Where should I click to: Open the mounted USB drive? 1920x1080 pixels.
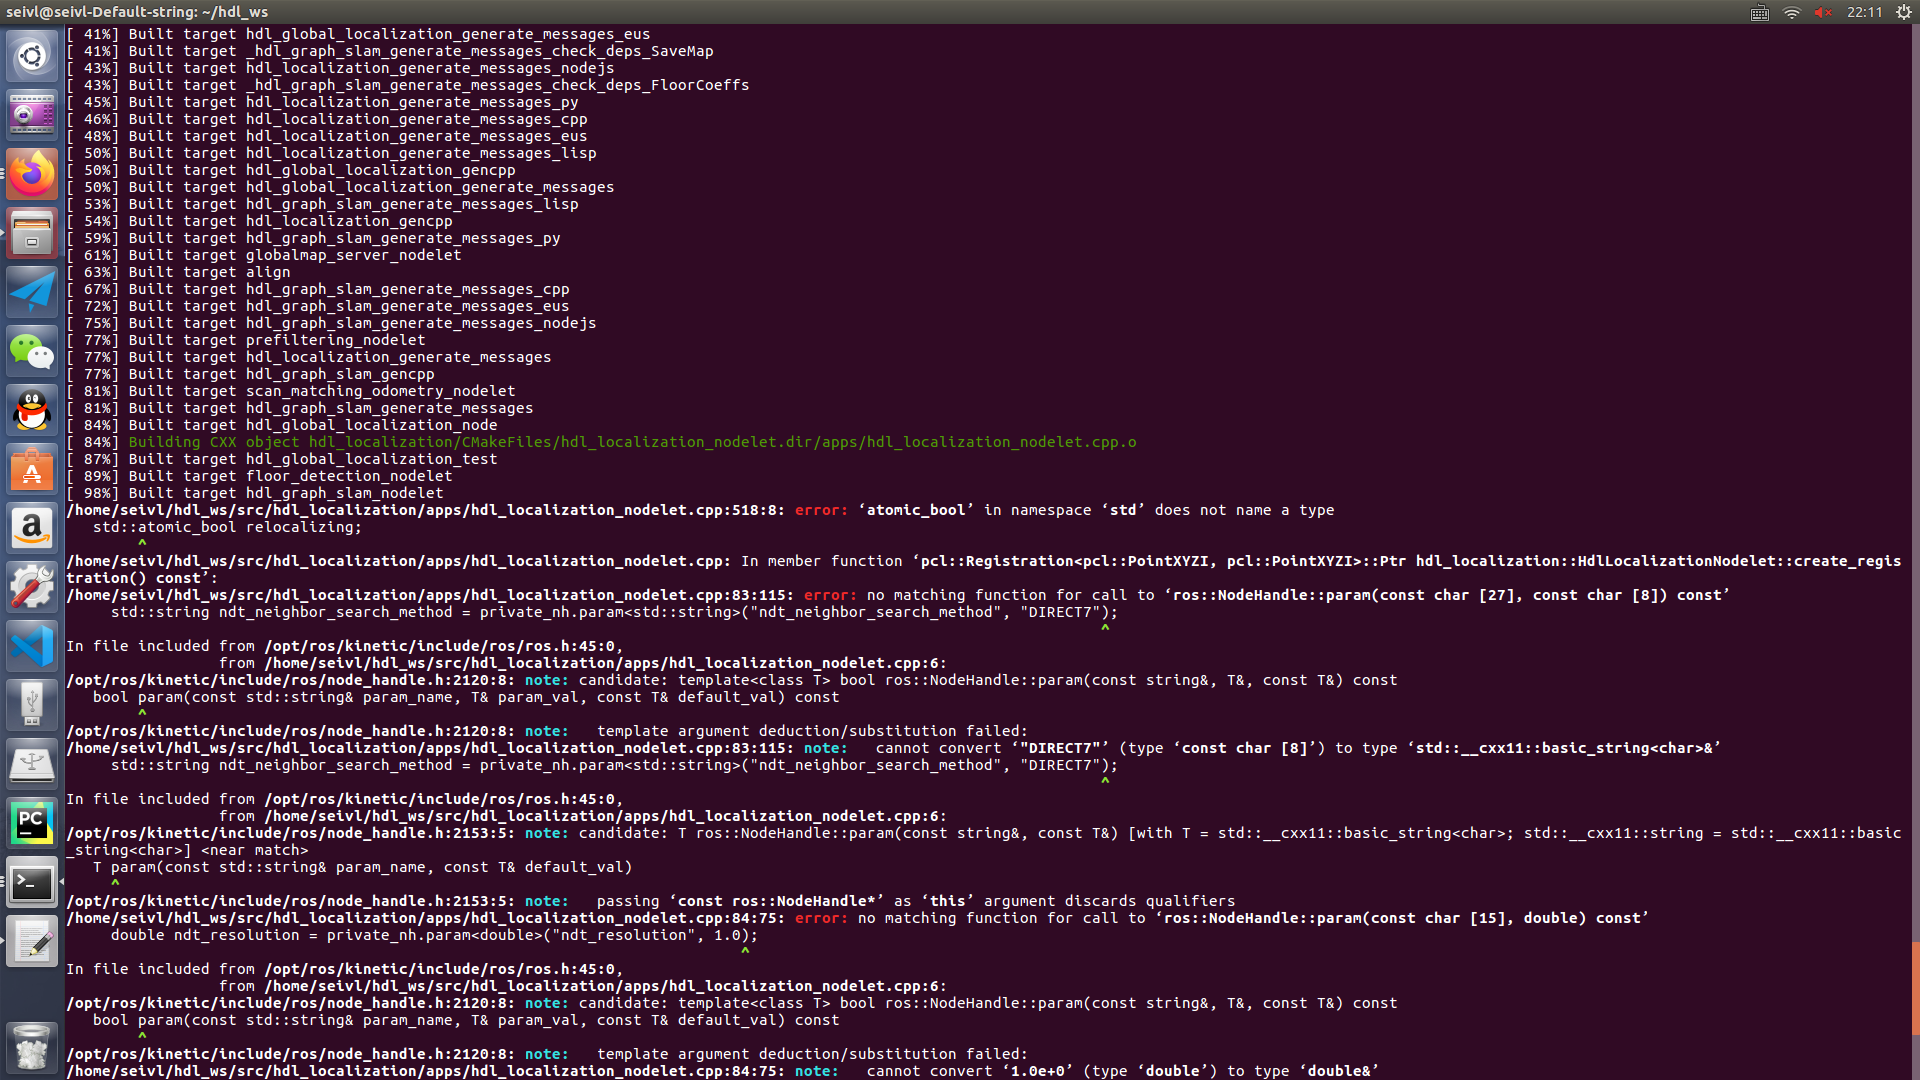(x=32, y=704)
